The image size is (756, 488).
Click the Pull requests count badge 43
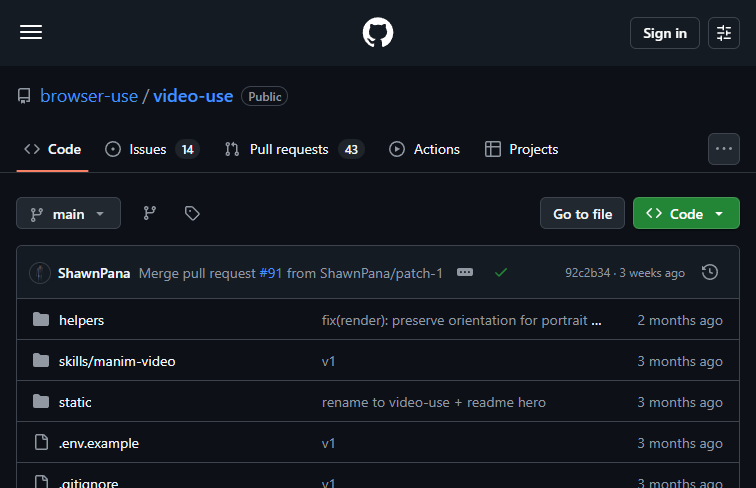[x=351, y=149]
